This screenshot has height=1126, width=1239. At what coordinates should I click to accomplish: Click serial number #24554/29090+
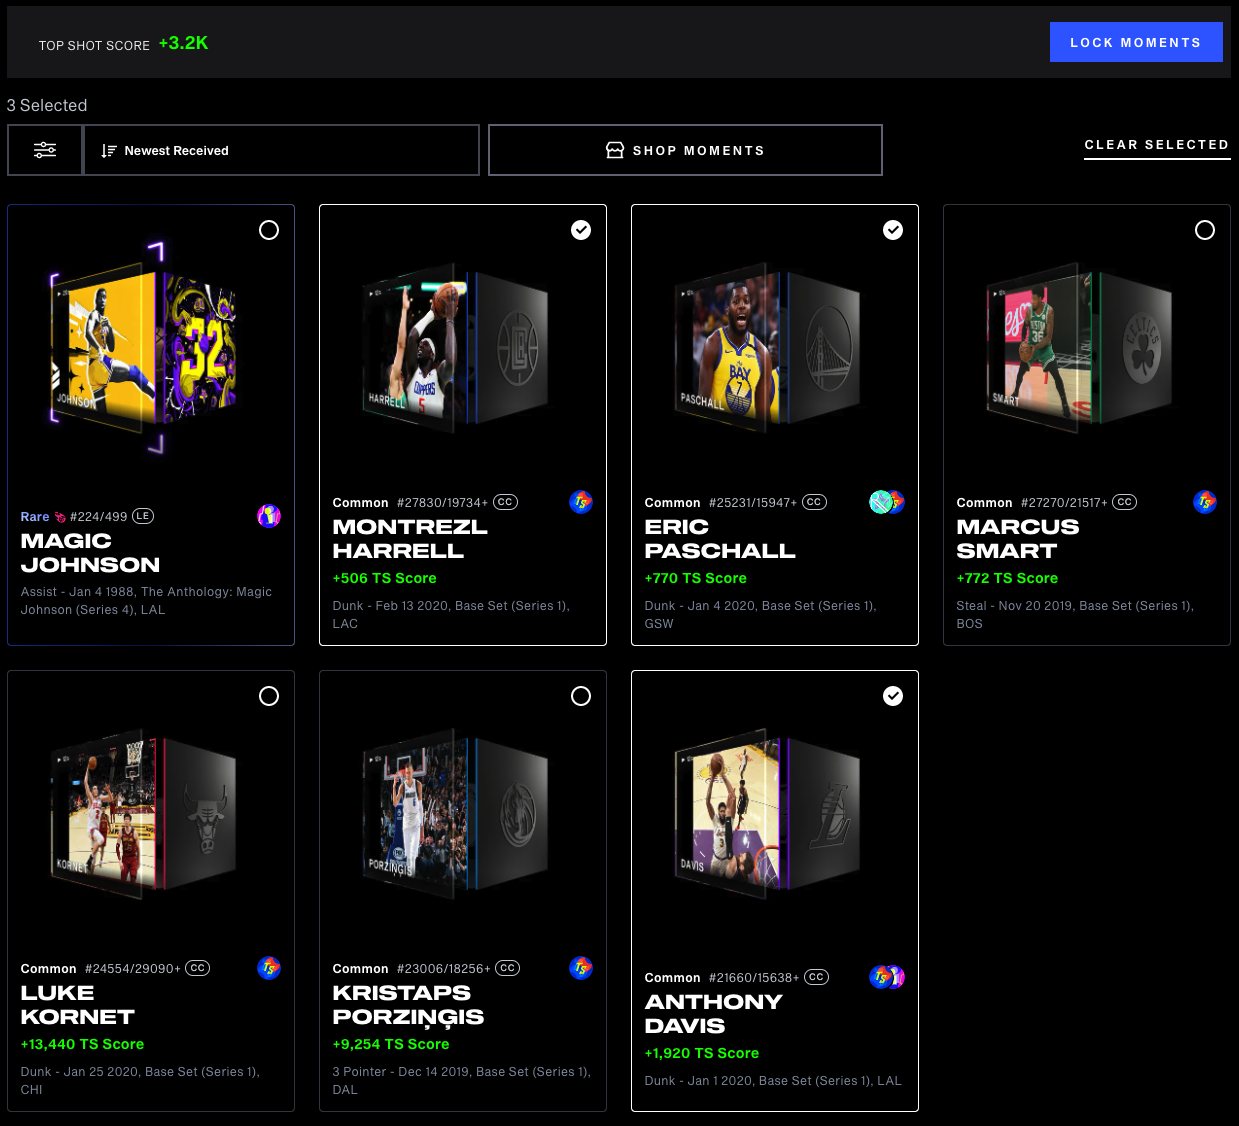pos(133,969)
